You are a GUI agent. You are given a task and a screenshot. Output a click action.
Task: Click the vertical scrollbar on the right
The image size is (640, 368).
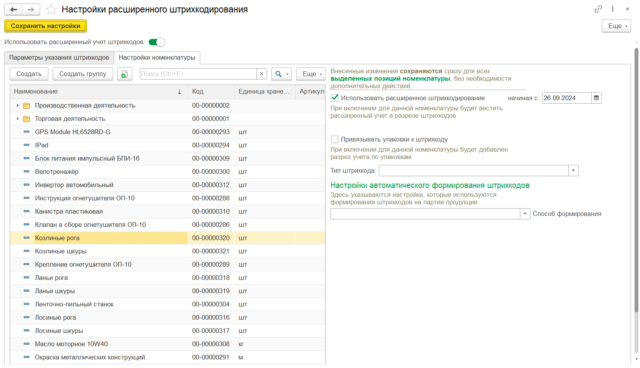[636, 180]
